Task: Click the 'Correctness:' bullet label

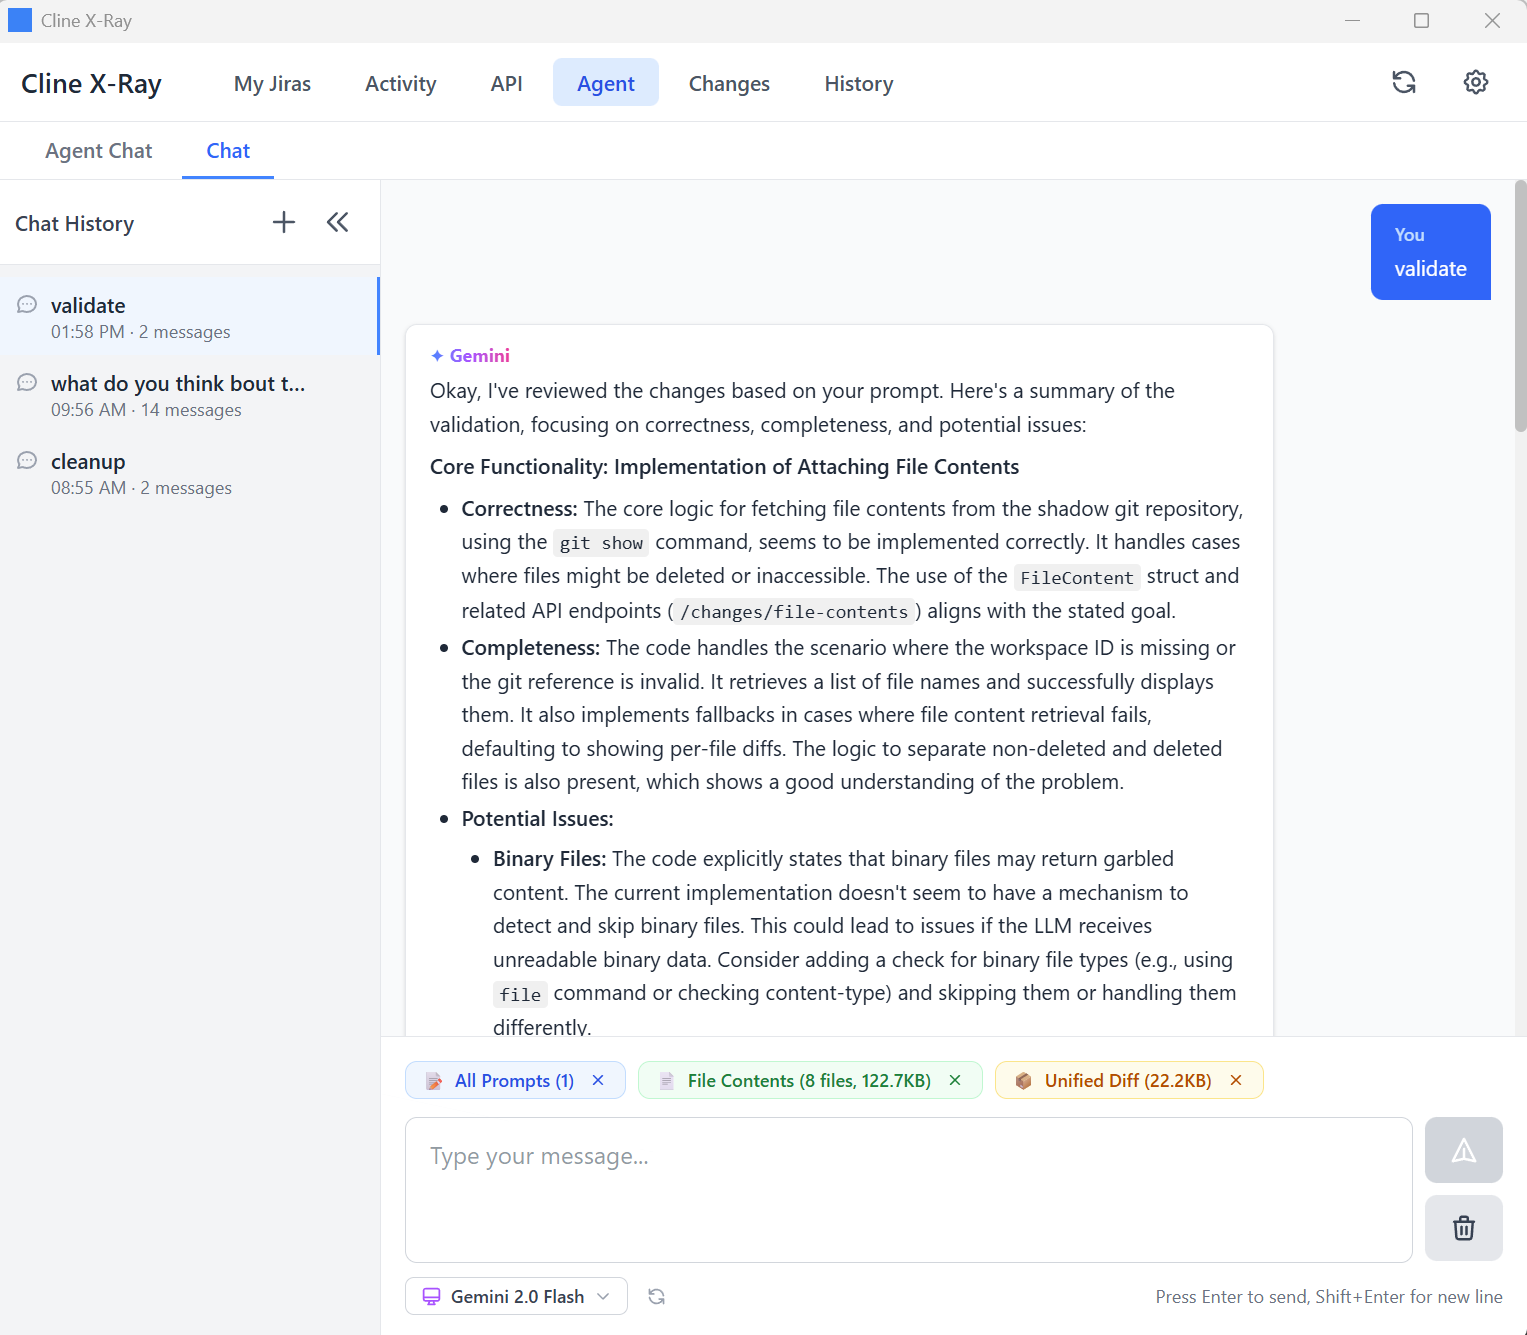Action: [x=519, y=509]
